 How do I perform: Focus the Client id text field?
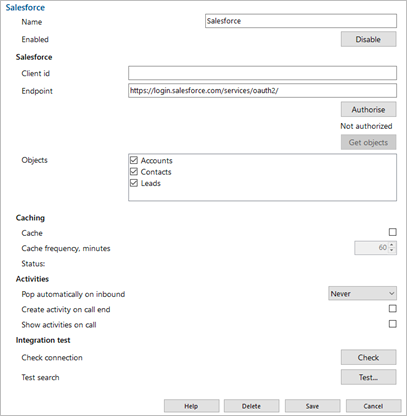tap(262, 73)
